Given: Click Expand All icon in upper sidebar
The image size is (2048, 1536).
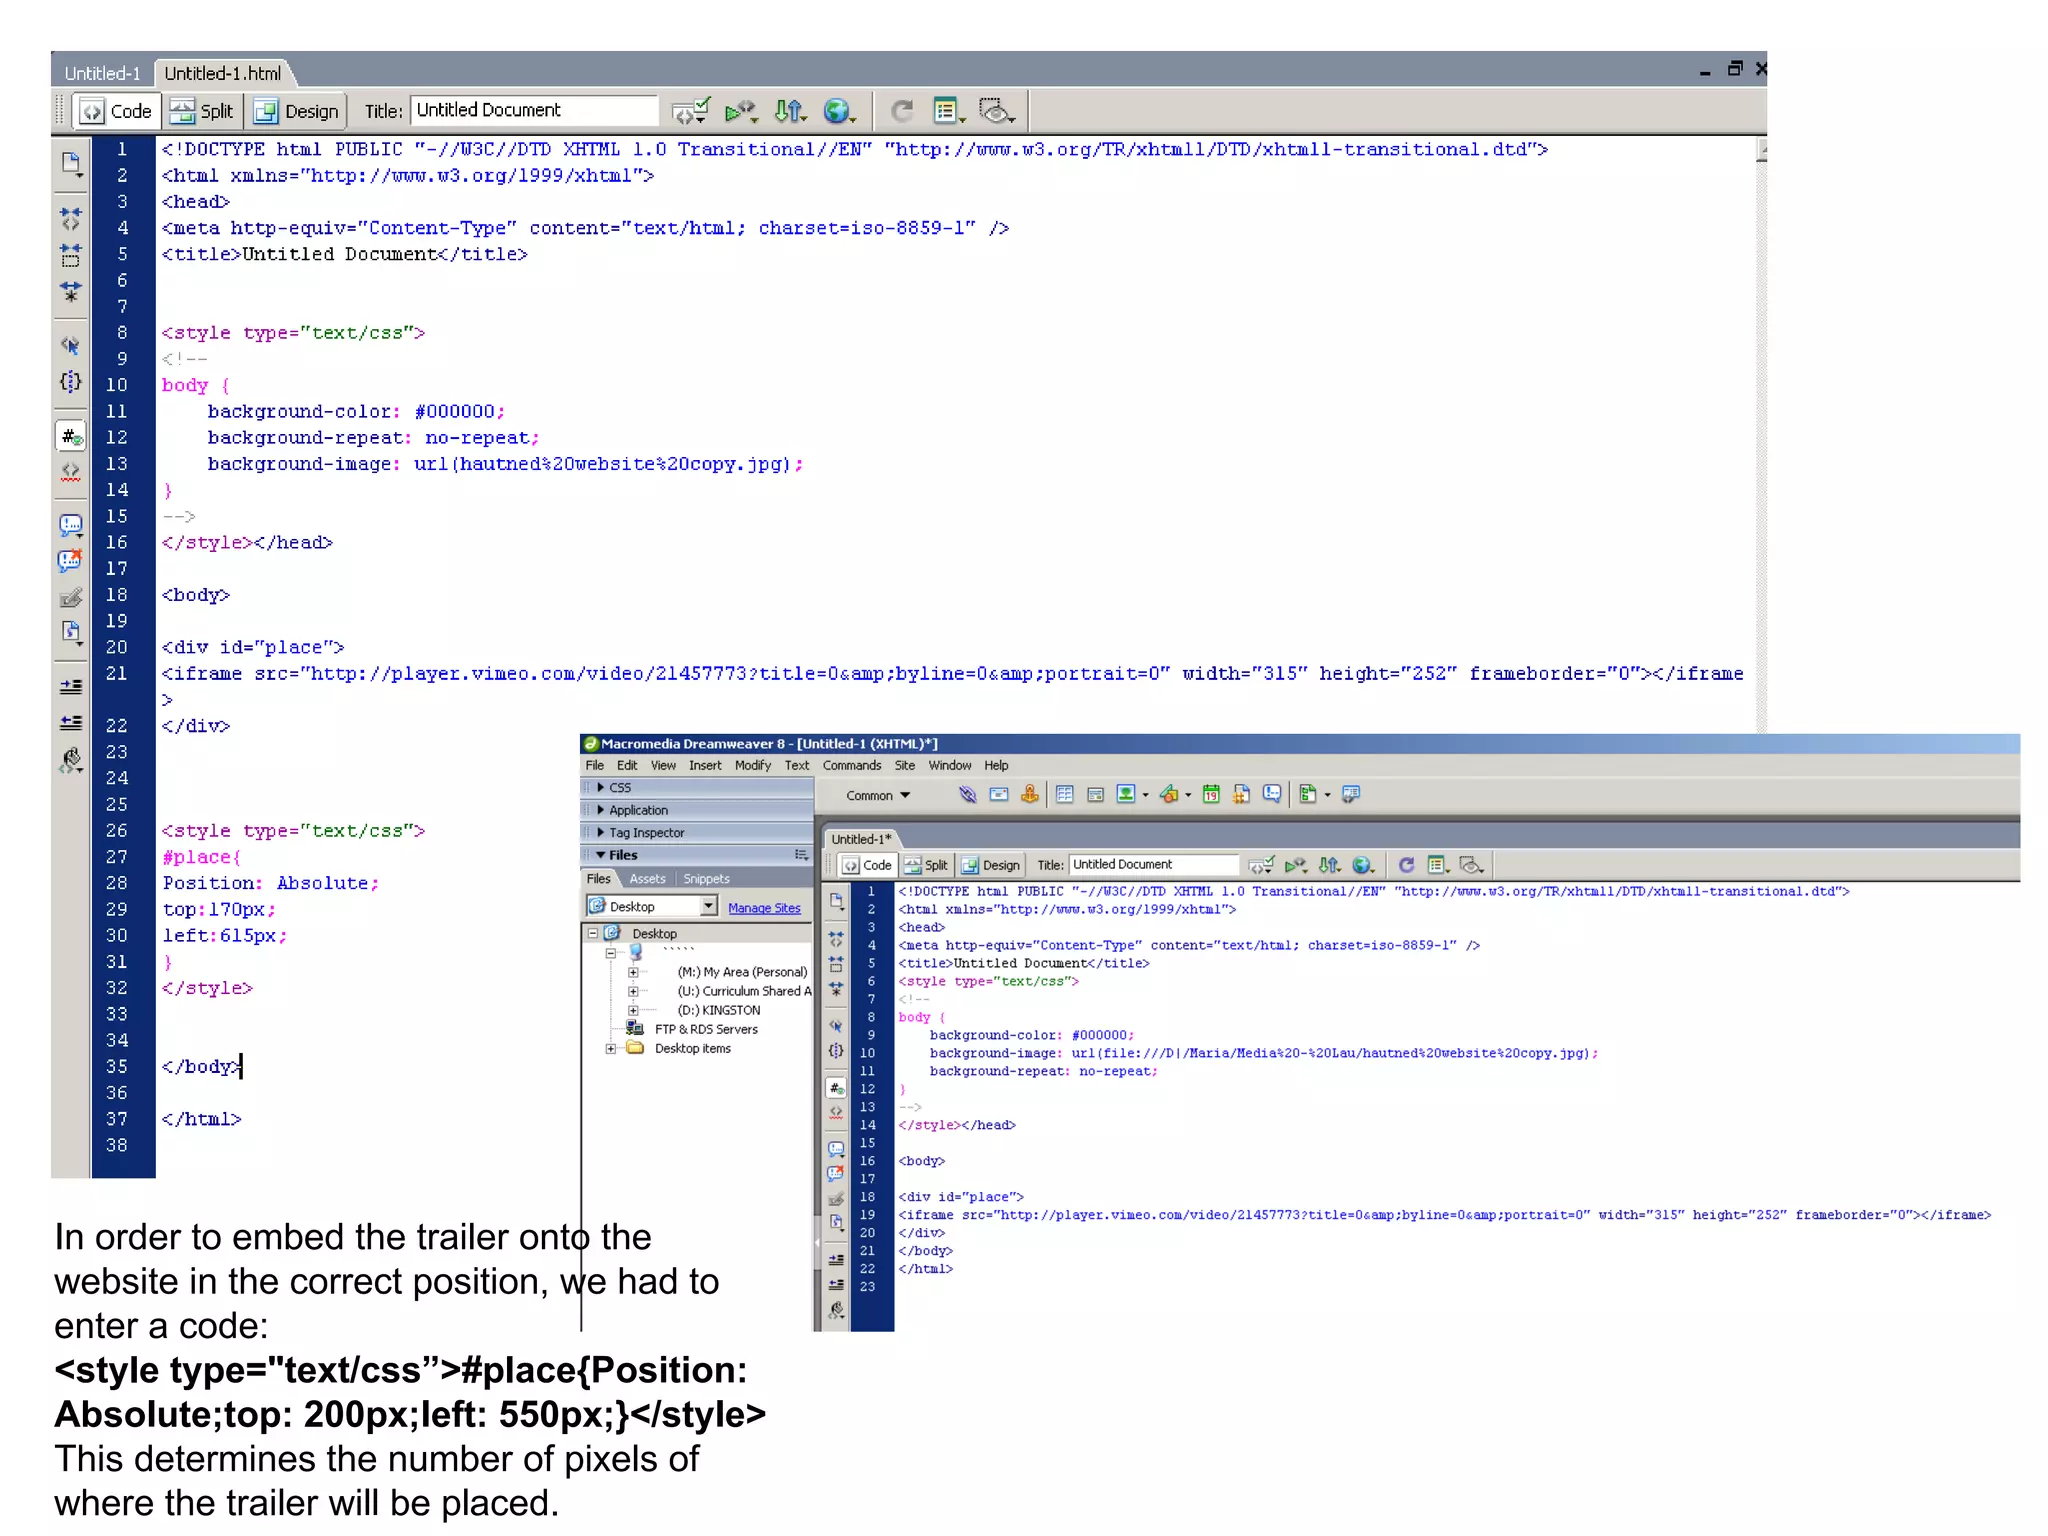Looking at the screenshot, I should click(71, 291).
